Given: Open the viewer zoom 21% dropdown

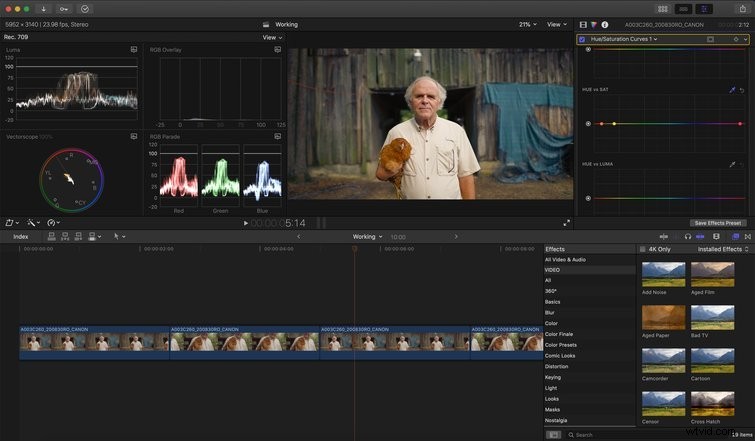Looking at the screenshot, I should [528, 24].
